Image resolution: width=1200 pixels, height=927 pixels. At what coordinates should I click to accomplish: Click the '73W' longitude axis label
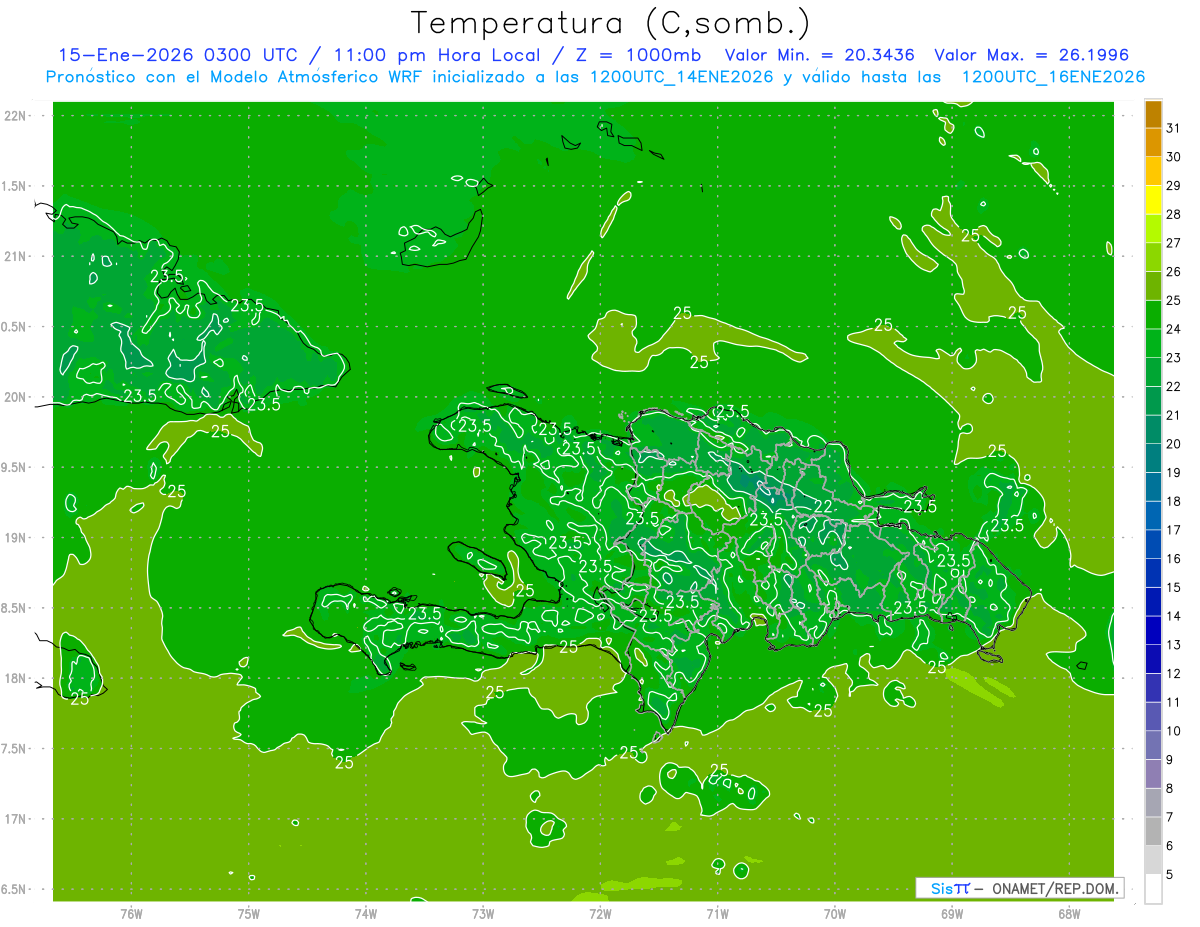point(483,914)
